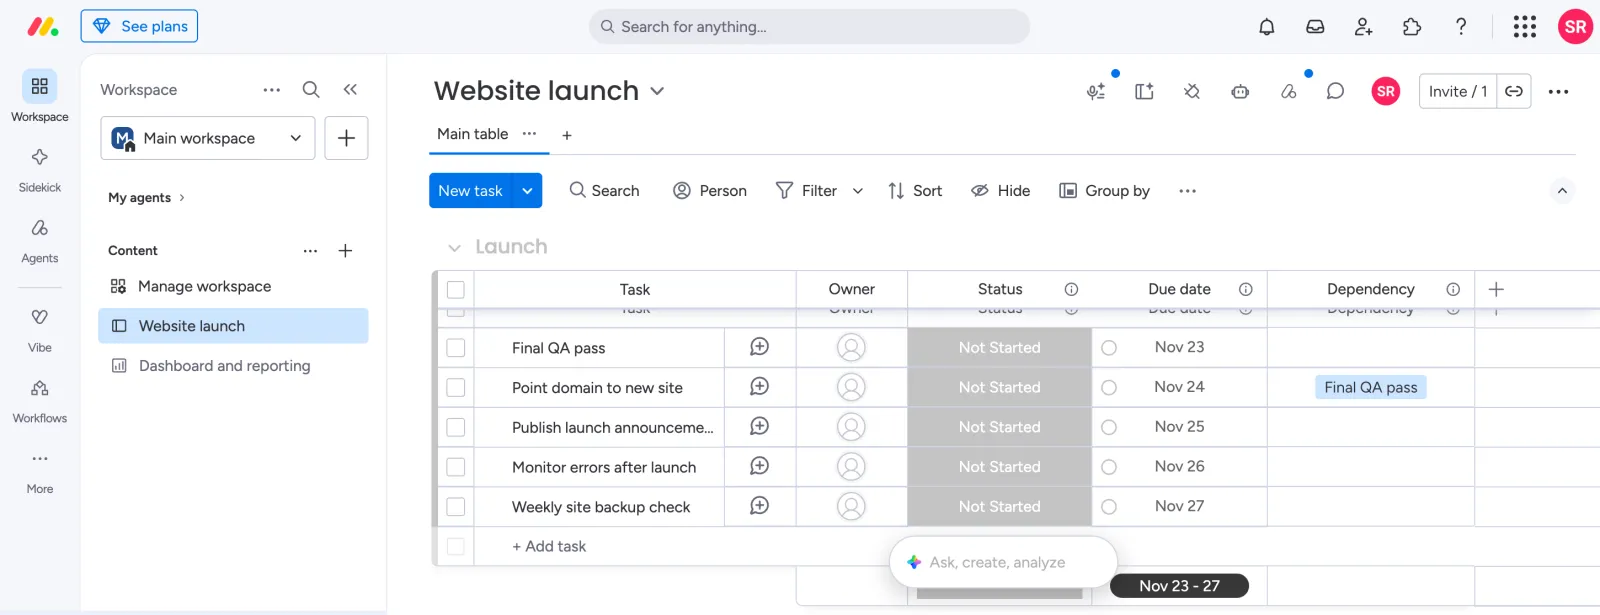
Task: Open the board Sidekick AI icon
Action: click(1096, 91)
